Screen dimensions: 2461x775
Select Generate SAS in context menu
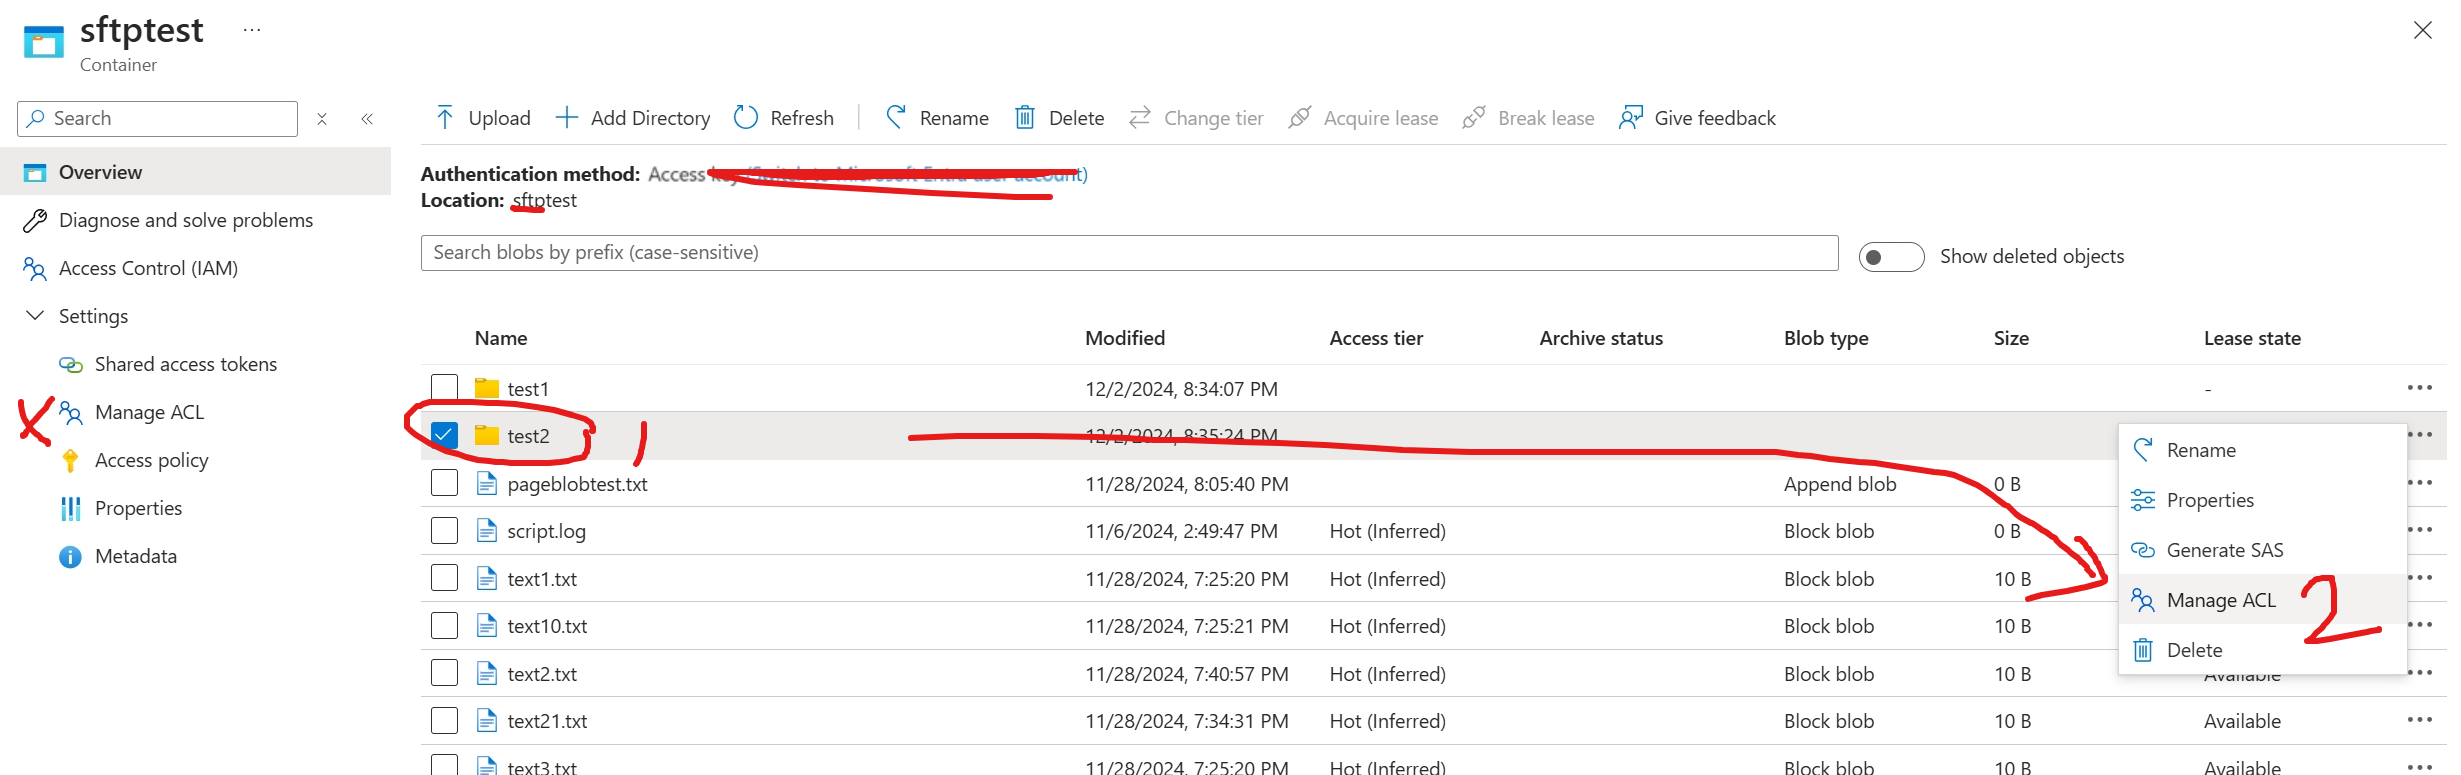click(x=2224, y=550)
